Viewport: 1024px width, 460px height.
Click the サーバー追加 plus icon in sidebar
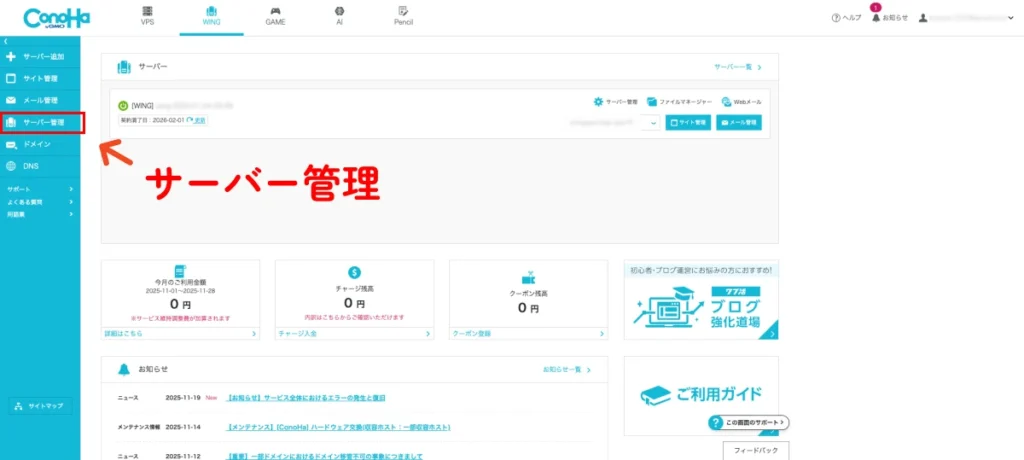11,57
